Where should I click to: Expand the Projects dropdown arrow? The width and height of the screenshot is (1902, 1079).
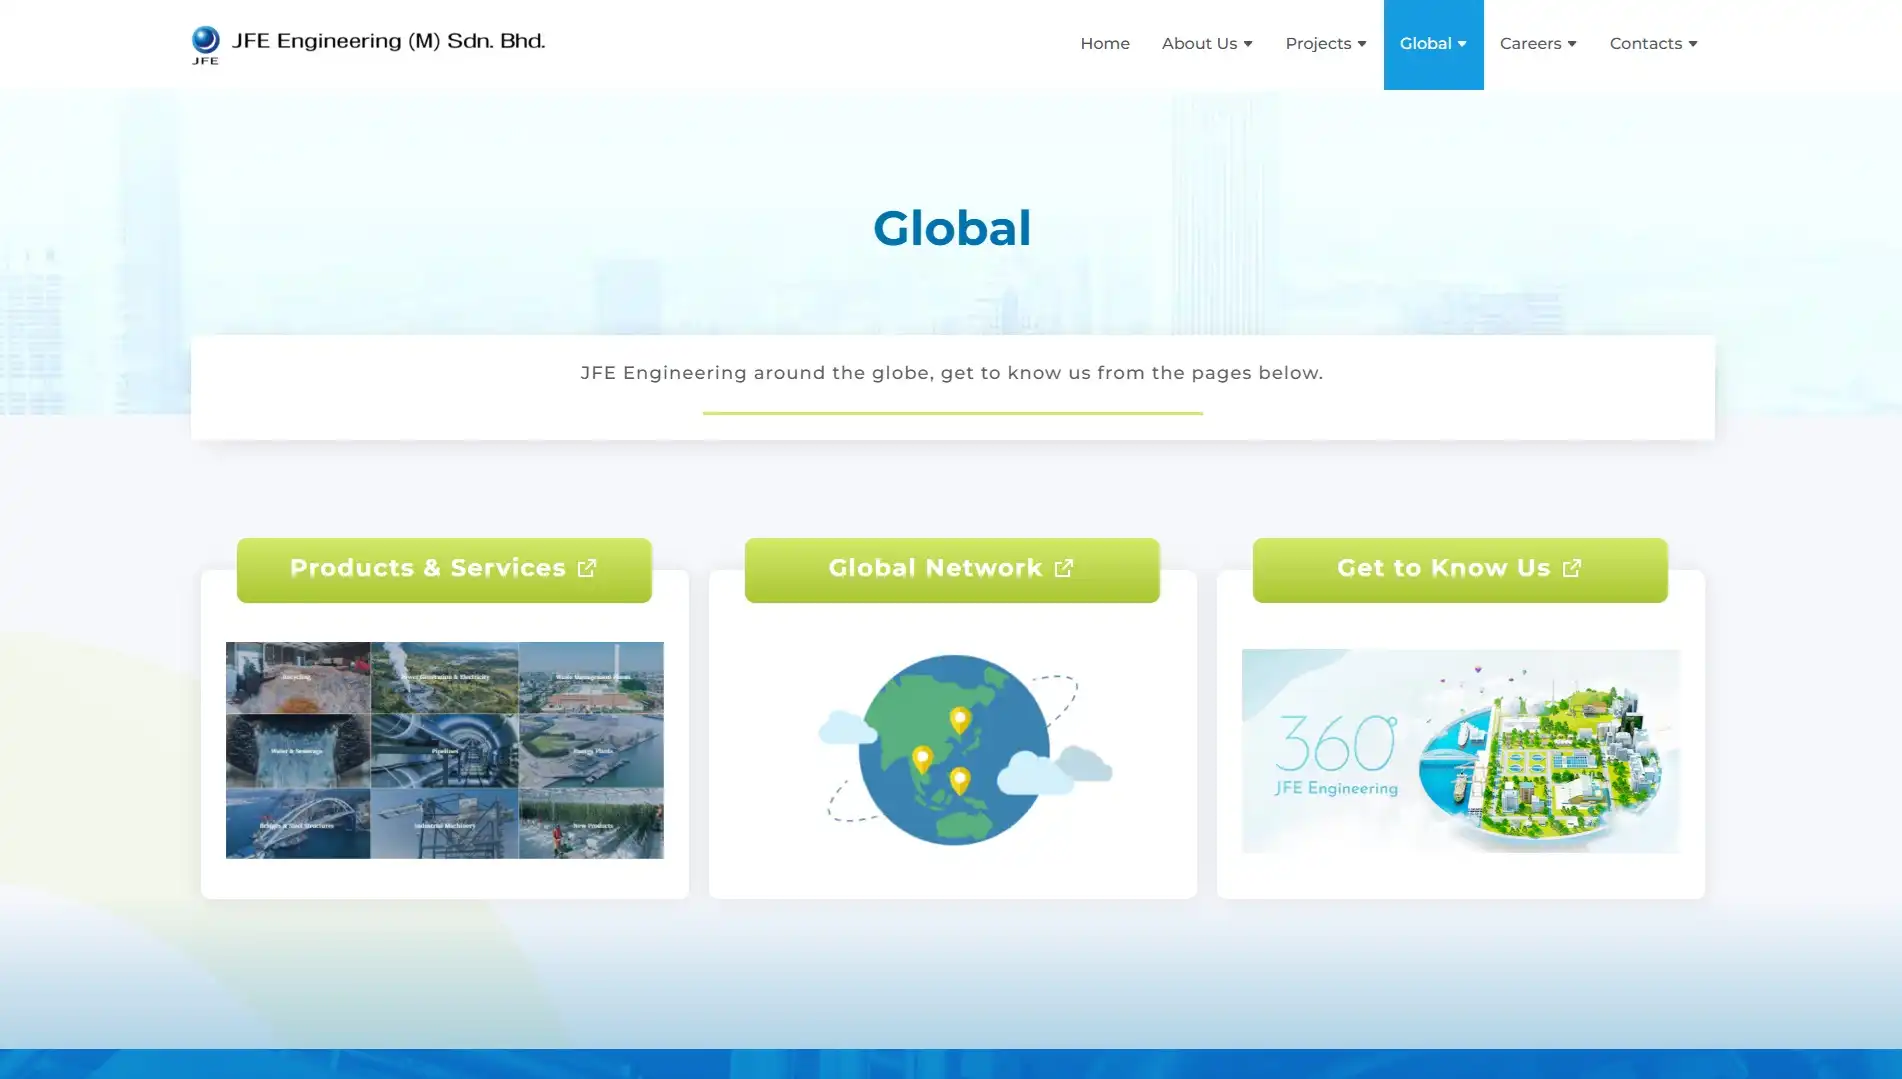[x=1362, y=44]
